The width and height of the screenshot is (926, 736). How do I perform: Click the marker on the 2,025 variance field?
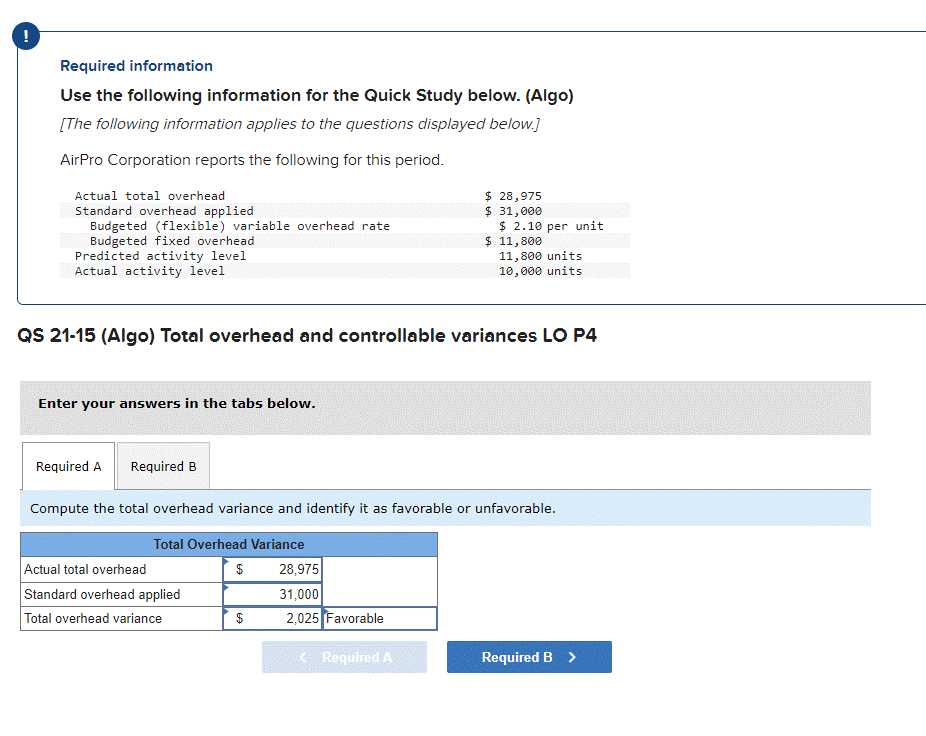coord(232,612)
